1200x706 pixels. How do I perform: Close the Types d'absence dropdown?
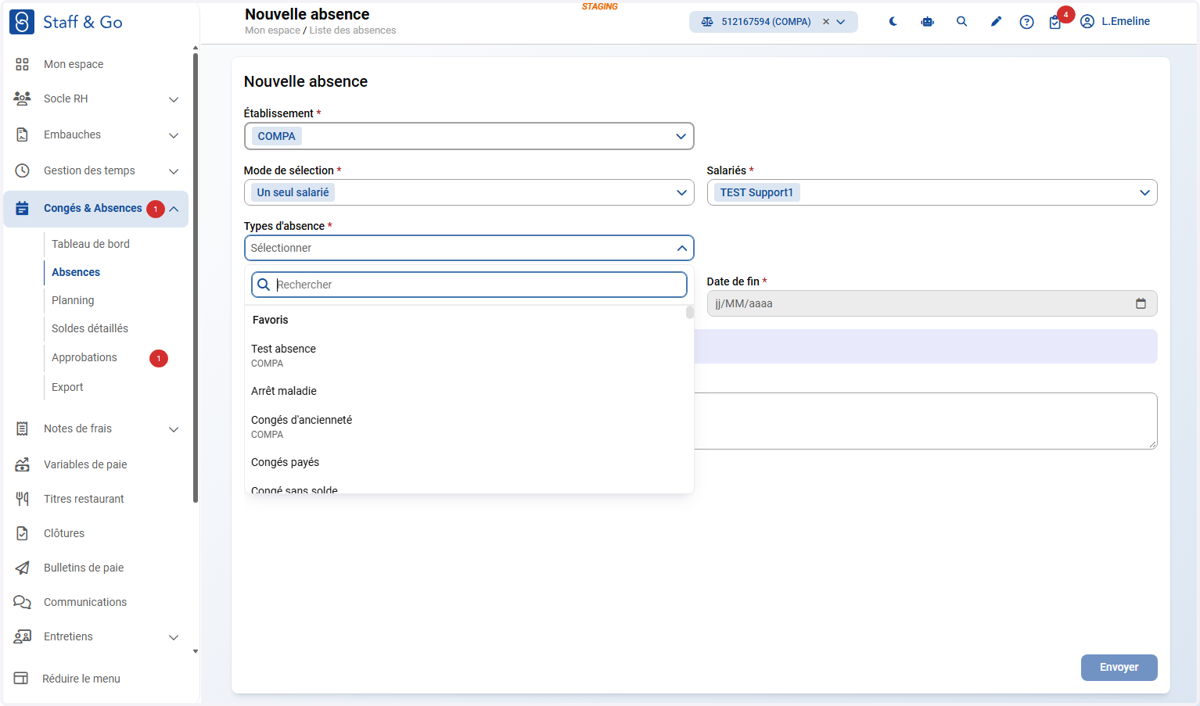tap(469, 248)
